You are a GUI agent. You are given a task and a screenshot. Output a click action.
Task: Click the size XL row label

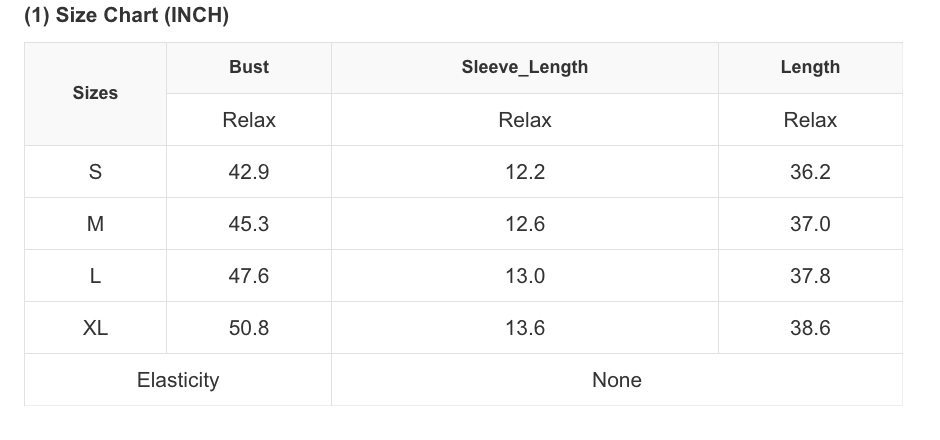95,328
